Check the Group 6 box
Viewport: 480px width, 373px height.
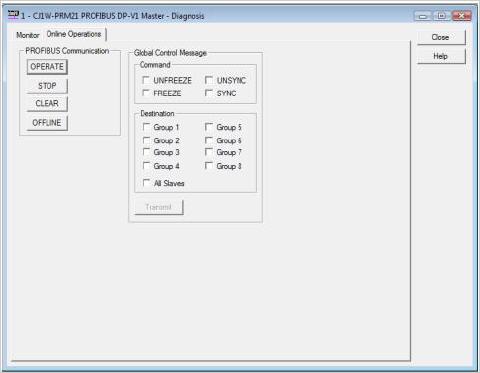pyautogui.click(x=209, y=140)
